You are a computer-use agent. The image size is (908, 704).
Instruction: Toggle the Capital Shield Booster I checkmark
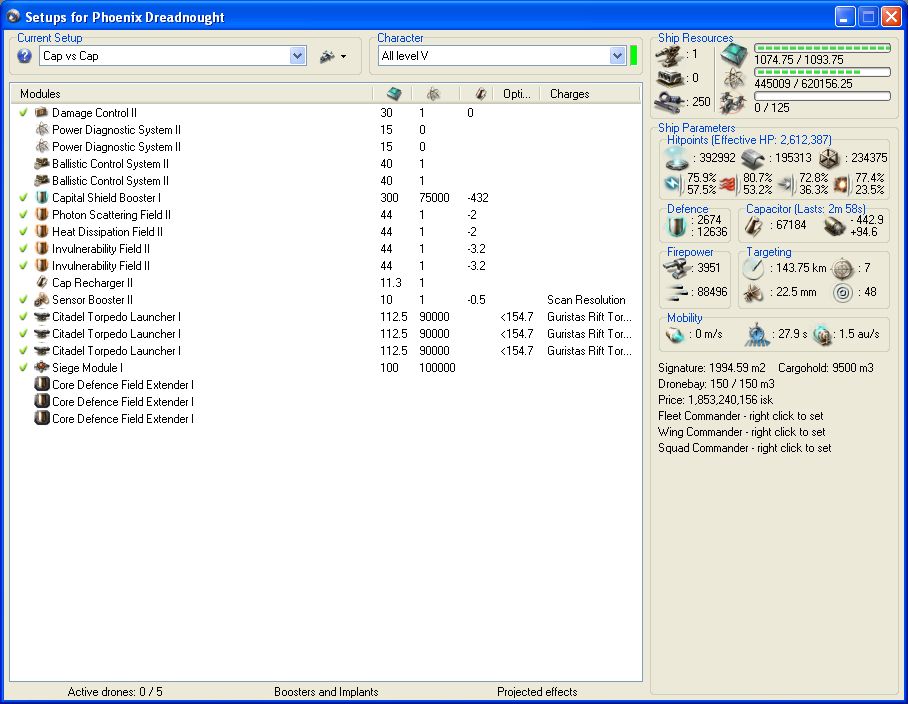coord(23,197)
